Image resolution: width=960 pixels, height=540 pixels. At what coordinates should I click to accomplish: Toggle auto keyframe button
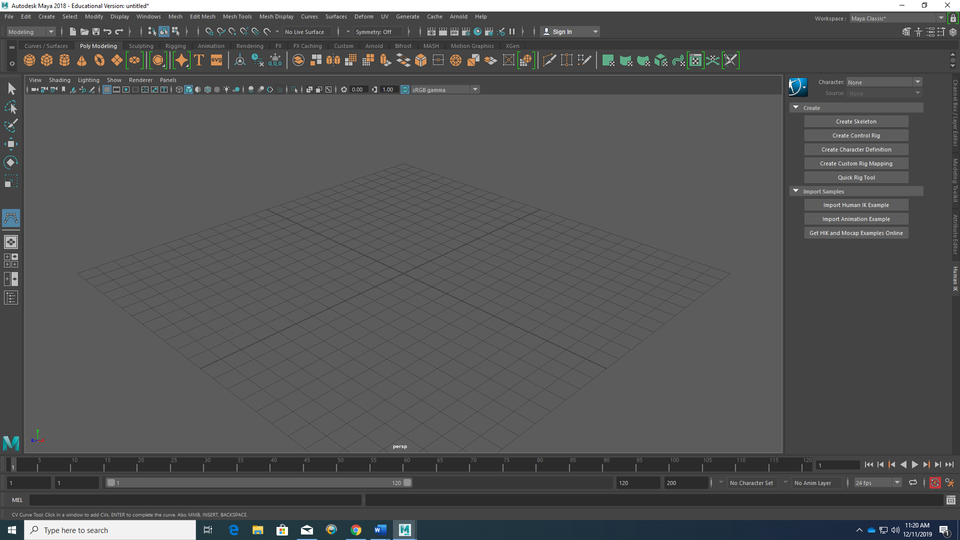pyautogui.click(x=935, y=483)
